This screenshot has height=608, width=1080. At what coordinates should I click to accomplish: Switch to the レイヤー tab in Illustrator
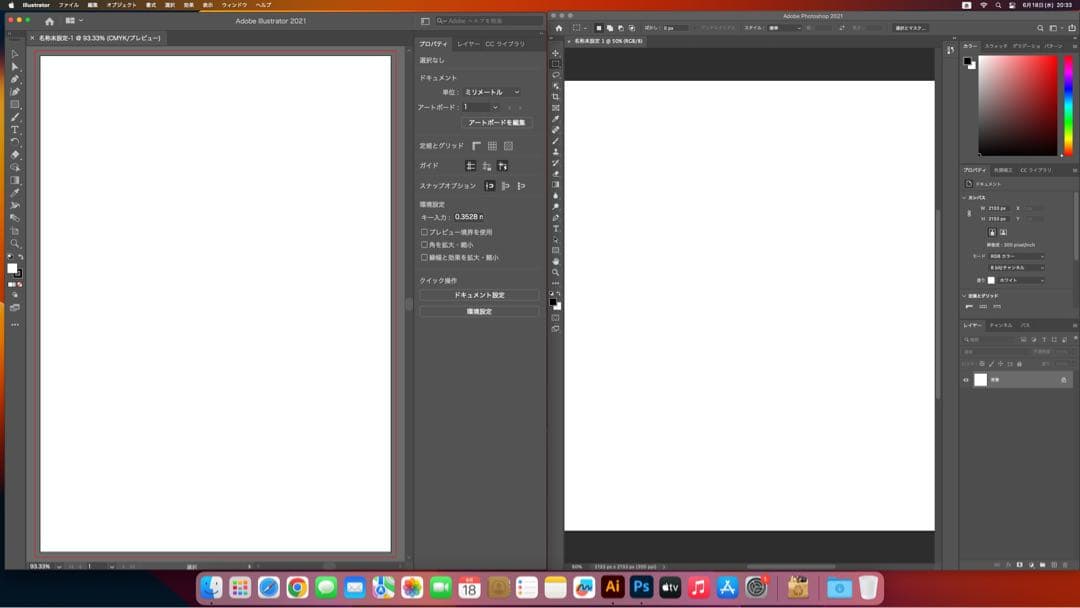coord(468,44)
